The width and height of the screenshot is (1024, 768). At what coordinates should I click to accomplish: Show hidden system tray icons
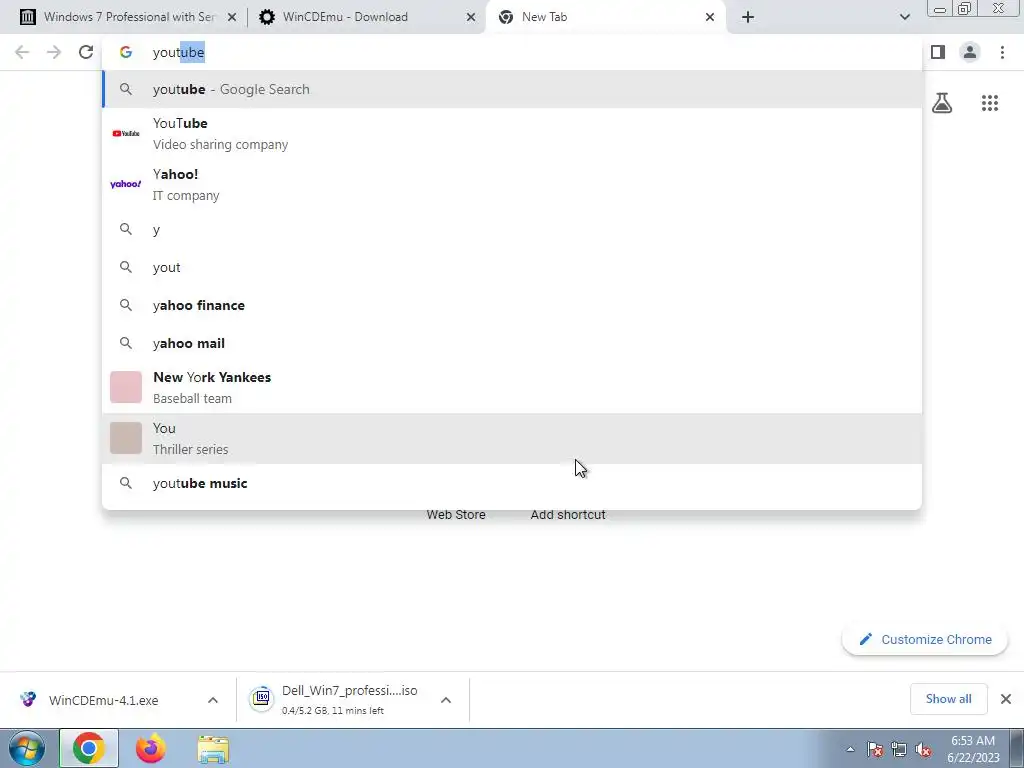pyautogui.click(x=850, y=750)
